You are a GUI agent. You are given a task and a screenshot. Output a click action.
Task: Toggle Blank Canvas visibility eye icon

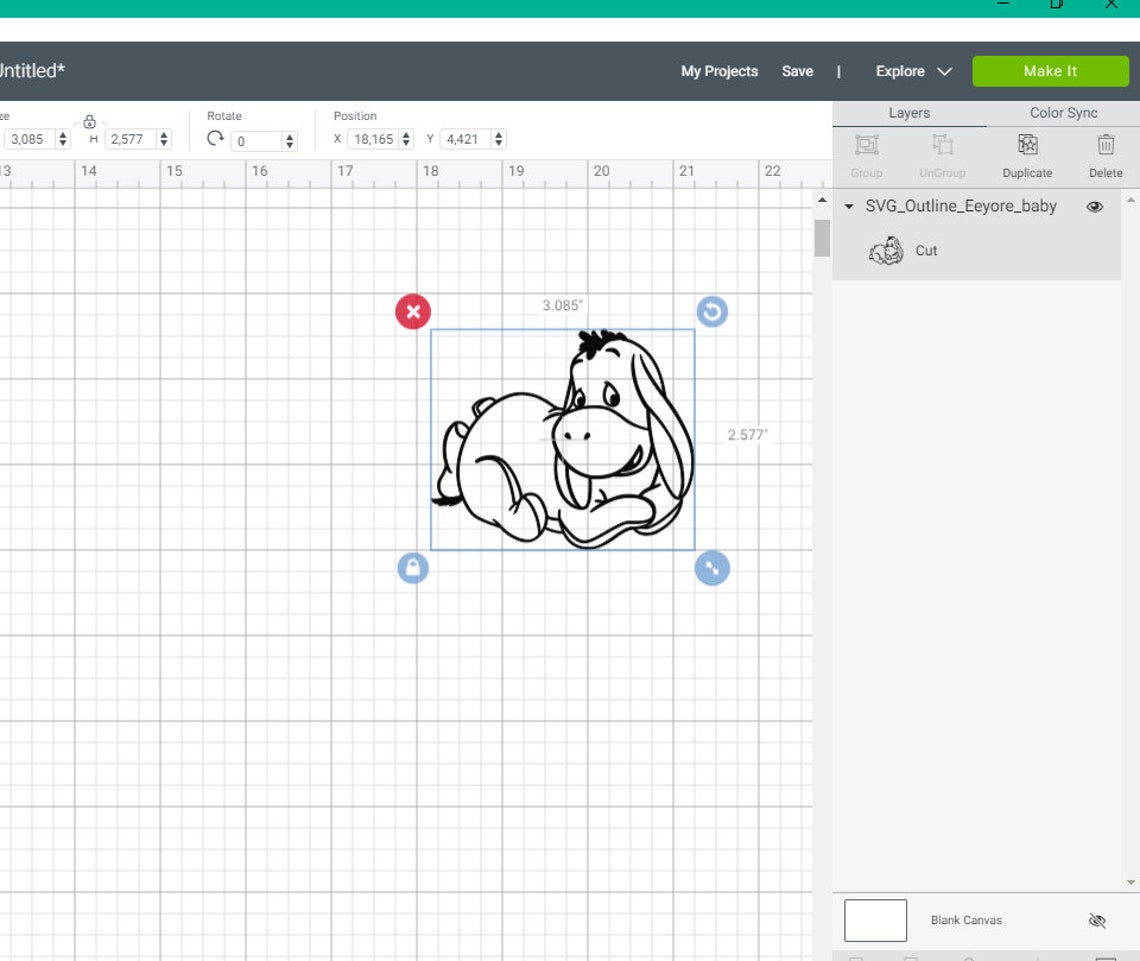coord(1096,920)
